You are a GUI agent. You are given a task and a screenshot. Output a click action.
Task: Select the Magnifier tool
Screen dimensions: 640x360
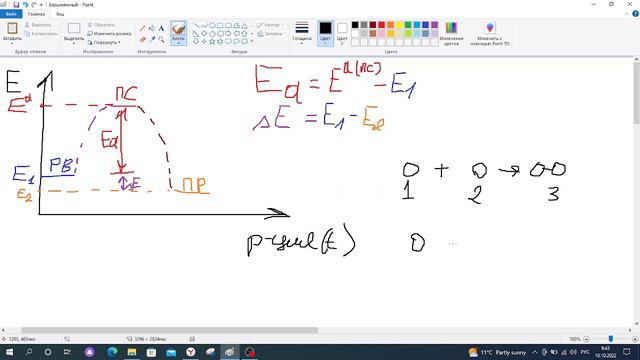pyautogui.click(x=161, y=40)
